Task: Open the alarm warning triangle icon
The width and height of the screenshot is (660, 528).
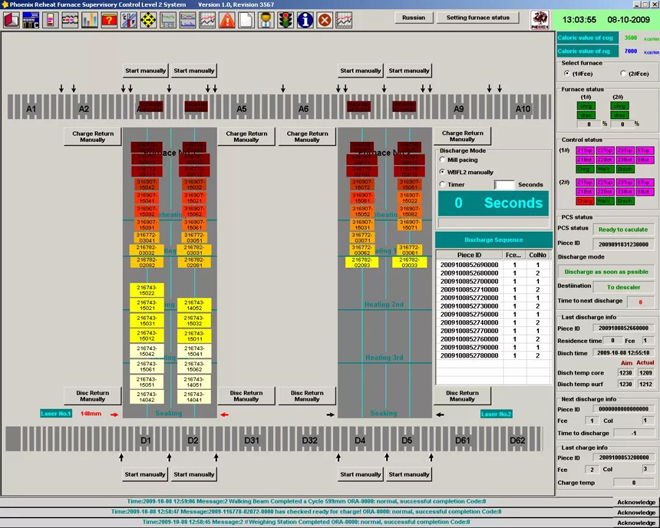Action: (227, 19)
